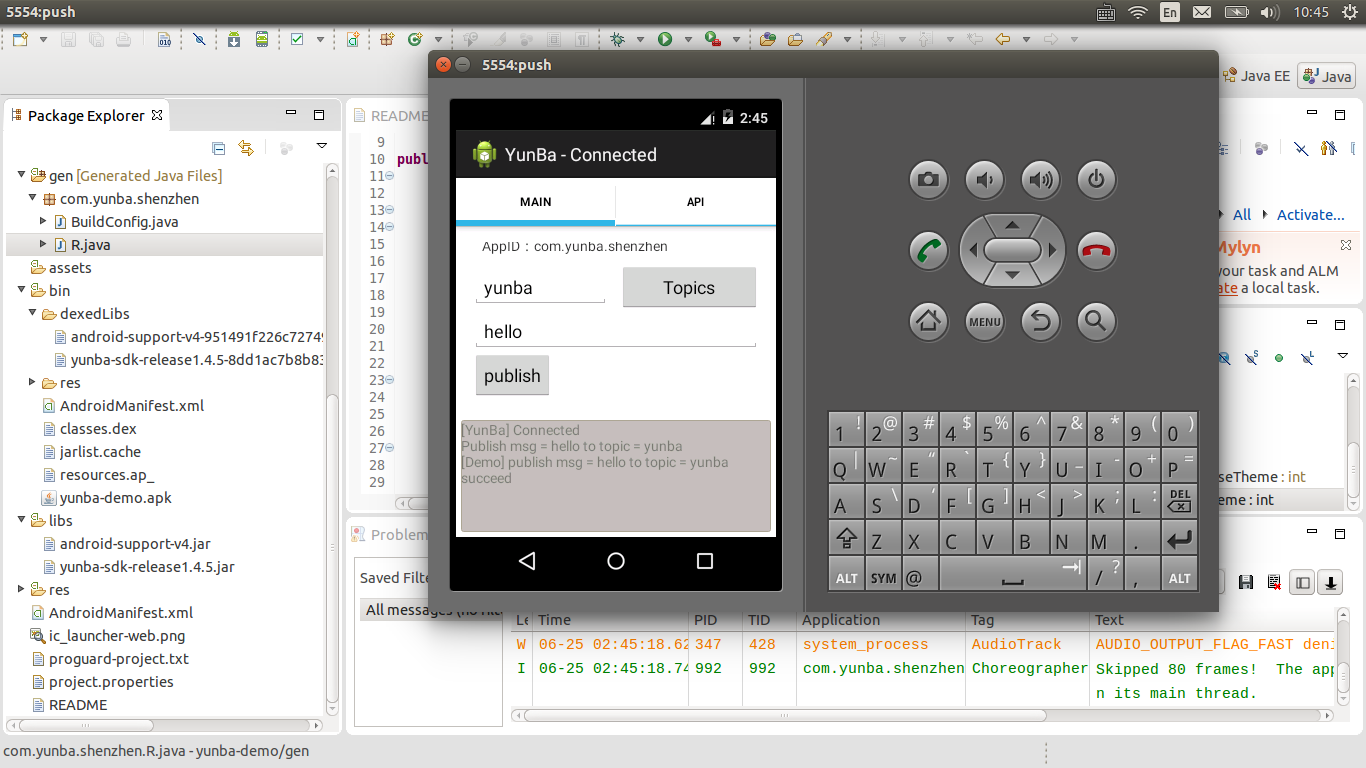
Task: Open Android Virtual Device Manager icon
Action: pyautogui.click(x=262, y=40)
